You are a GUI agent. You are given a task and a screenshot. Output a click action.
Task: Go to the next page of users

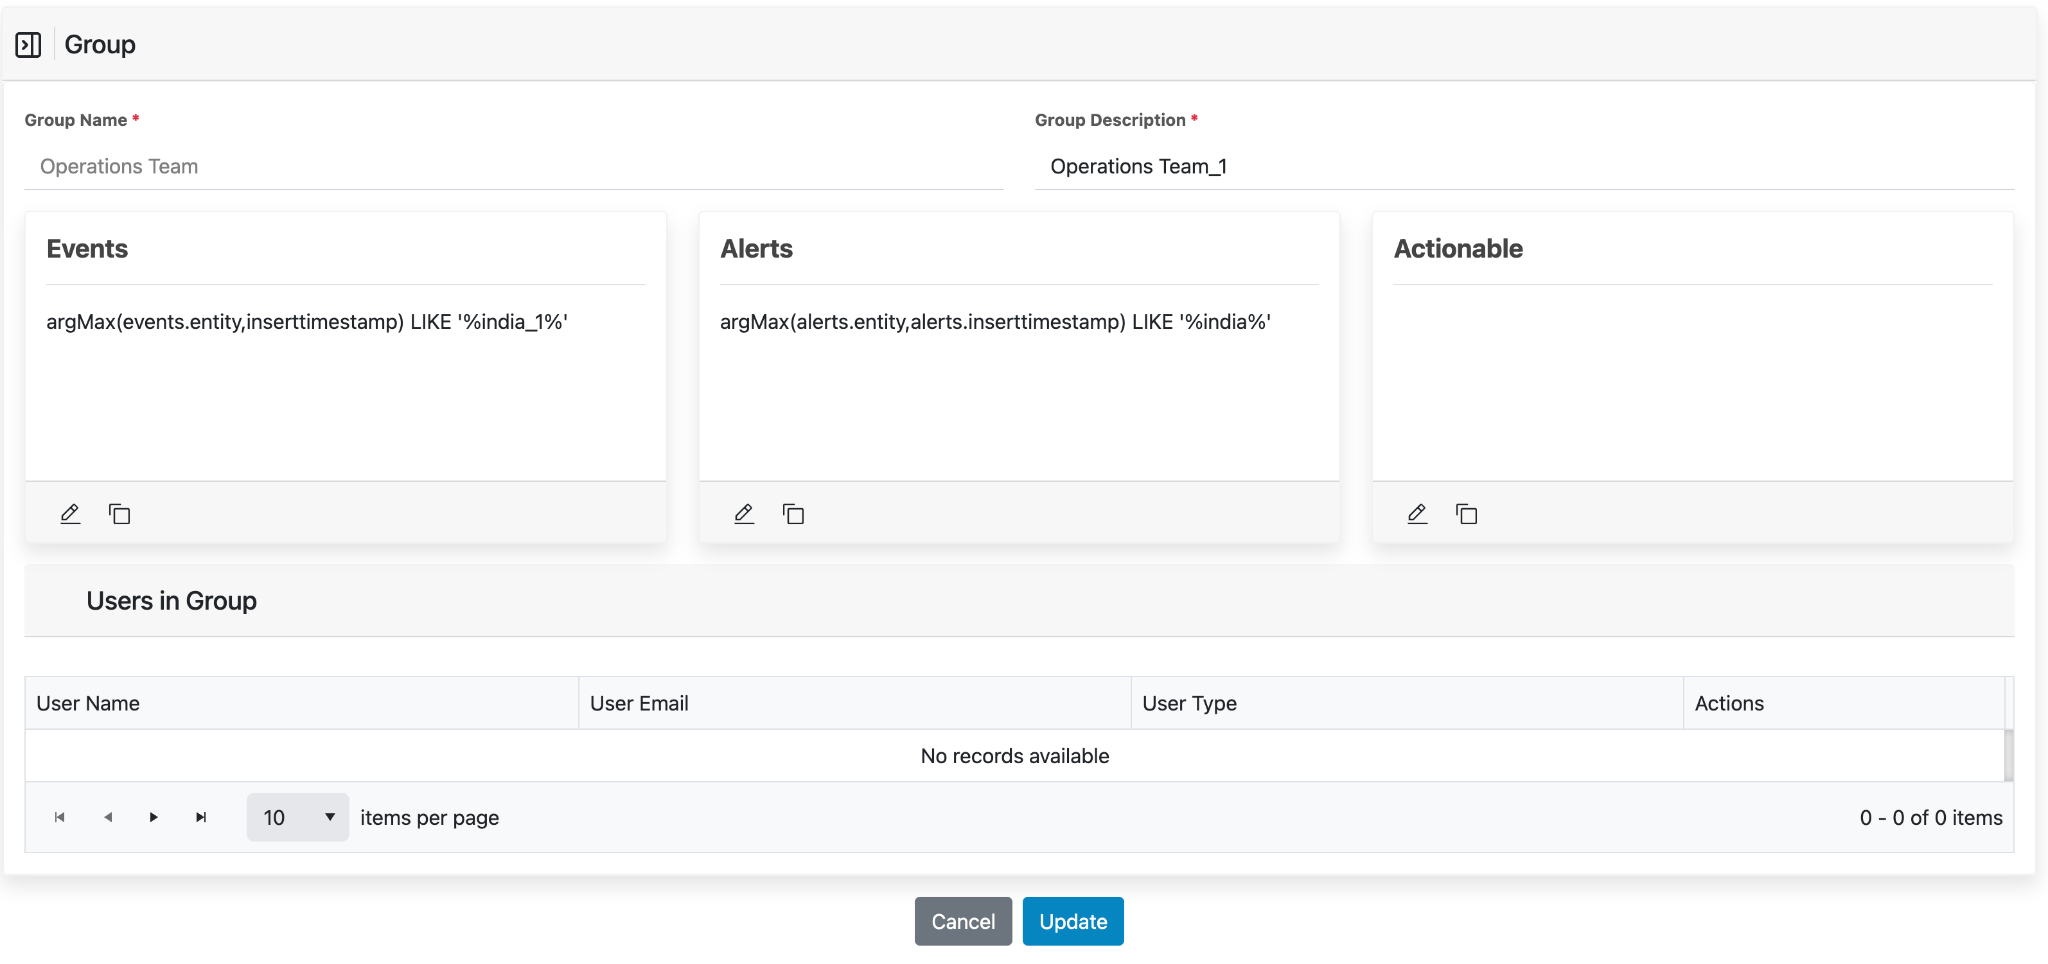154,818
